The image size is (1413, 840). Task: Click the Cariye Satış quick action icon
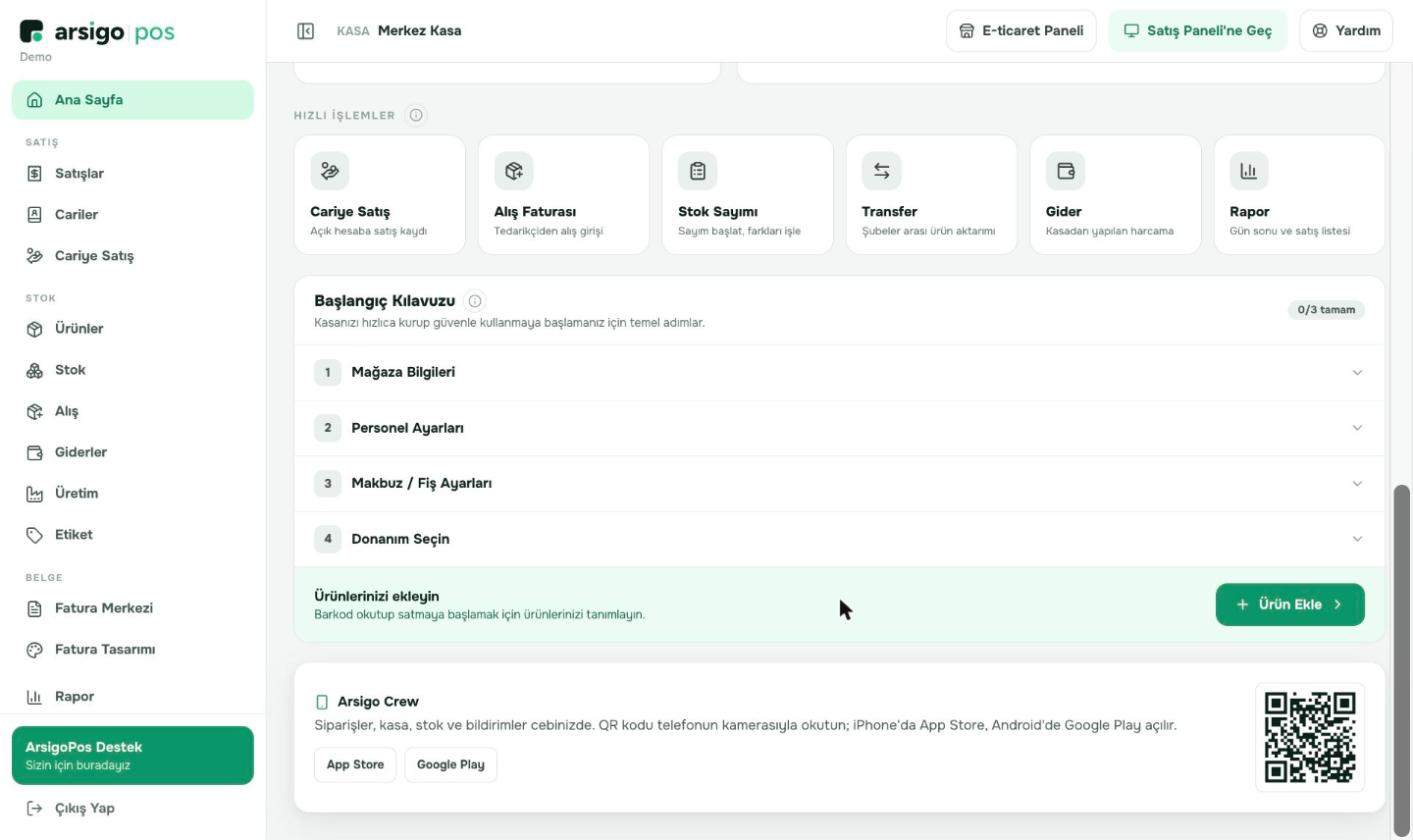coord(330,171)
